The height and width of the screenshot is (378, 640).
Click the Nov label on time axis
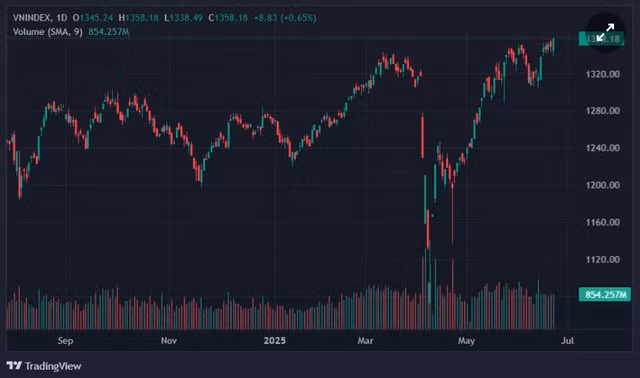tap(169, 340)
